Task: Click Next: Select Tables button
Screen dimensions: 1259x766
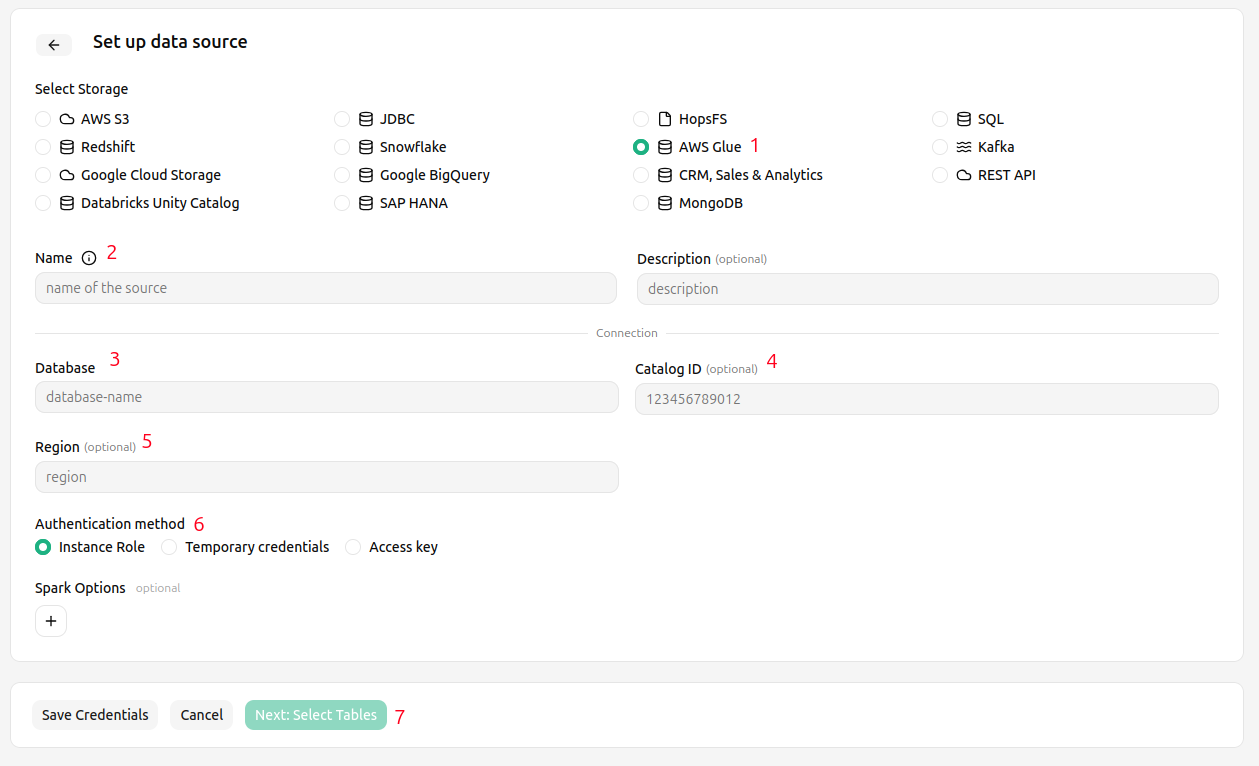Action: pyautogui.click(x=316, y=715)
